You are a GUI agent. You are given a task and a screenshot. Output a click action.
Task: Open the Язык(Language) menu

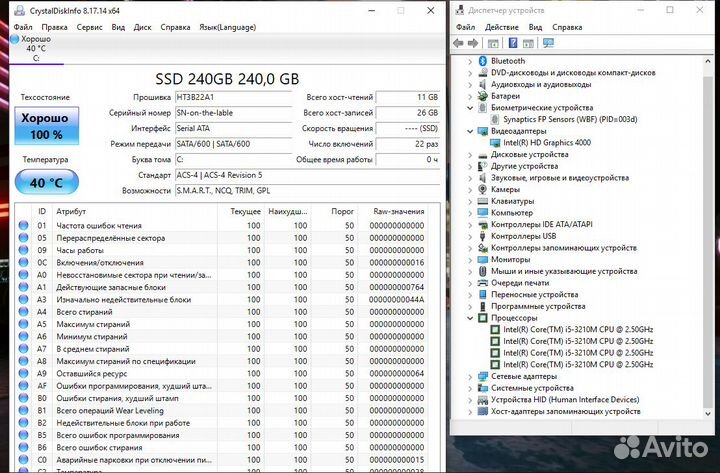coord(227,27)
